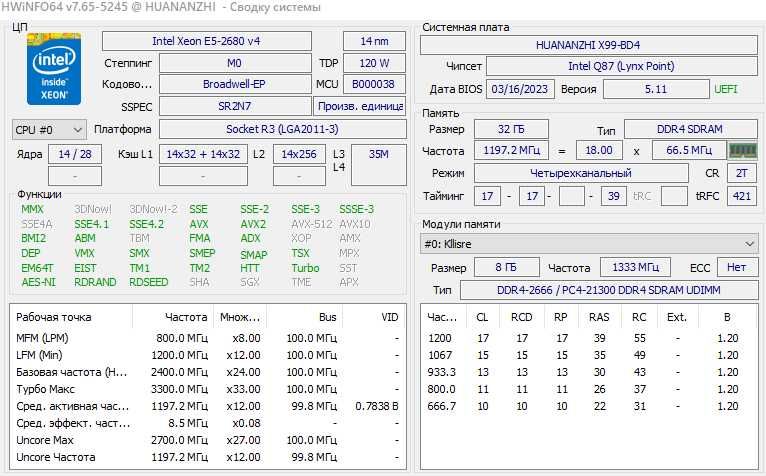
Task: Click the Произв. единица button
Action: click(x=360, y=106)
